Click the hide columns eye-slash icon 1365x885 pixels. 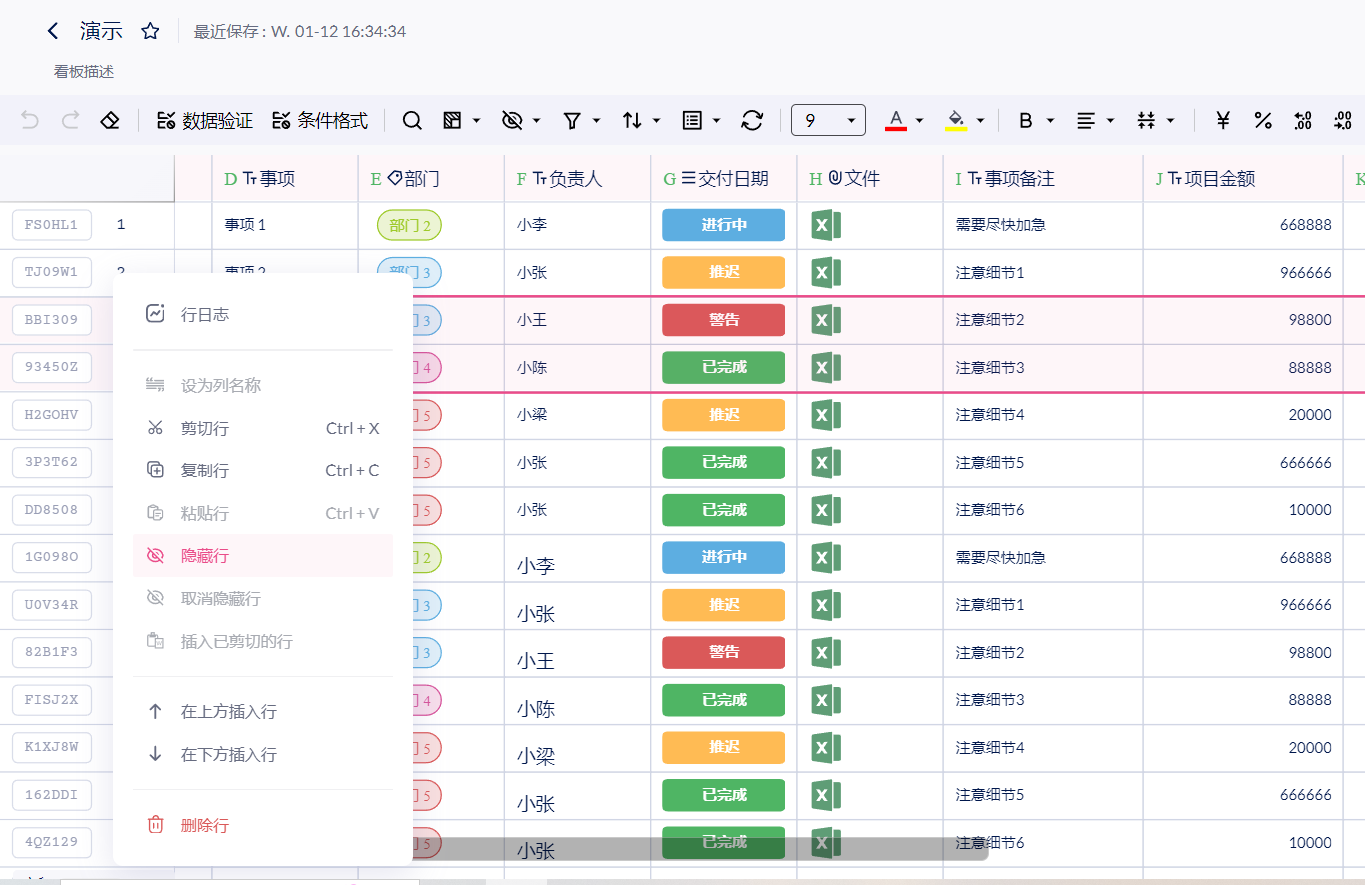(x=512, y=120)
